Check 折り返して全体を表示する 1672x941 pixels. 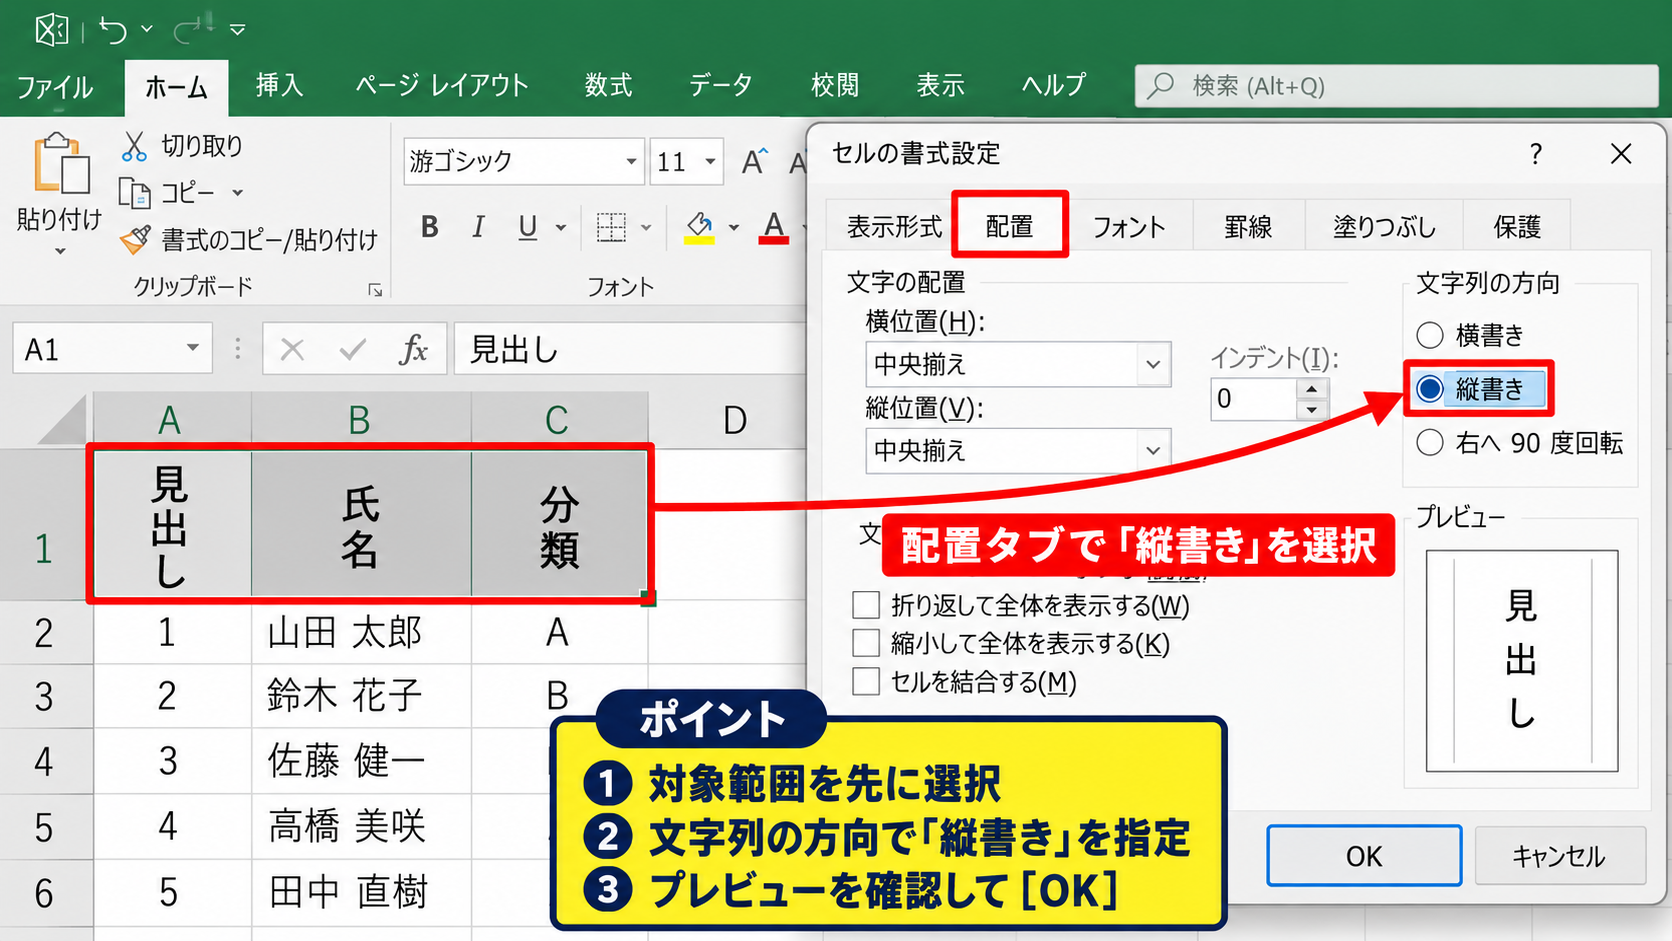click(866, 605)
